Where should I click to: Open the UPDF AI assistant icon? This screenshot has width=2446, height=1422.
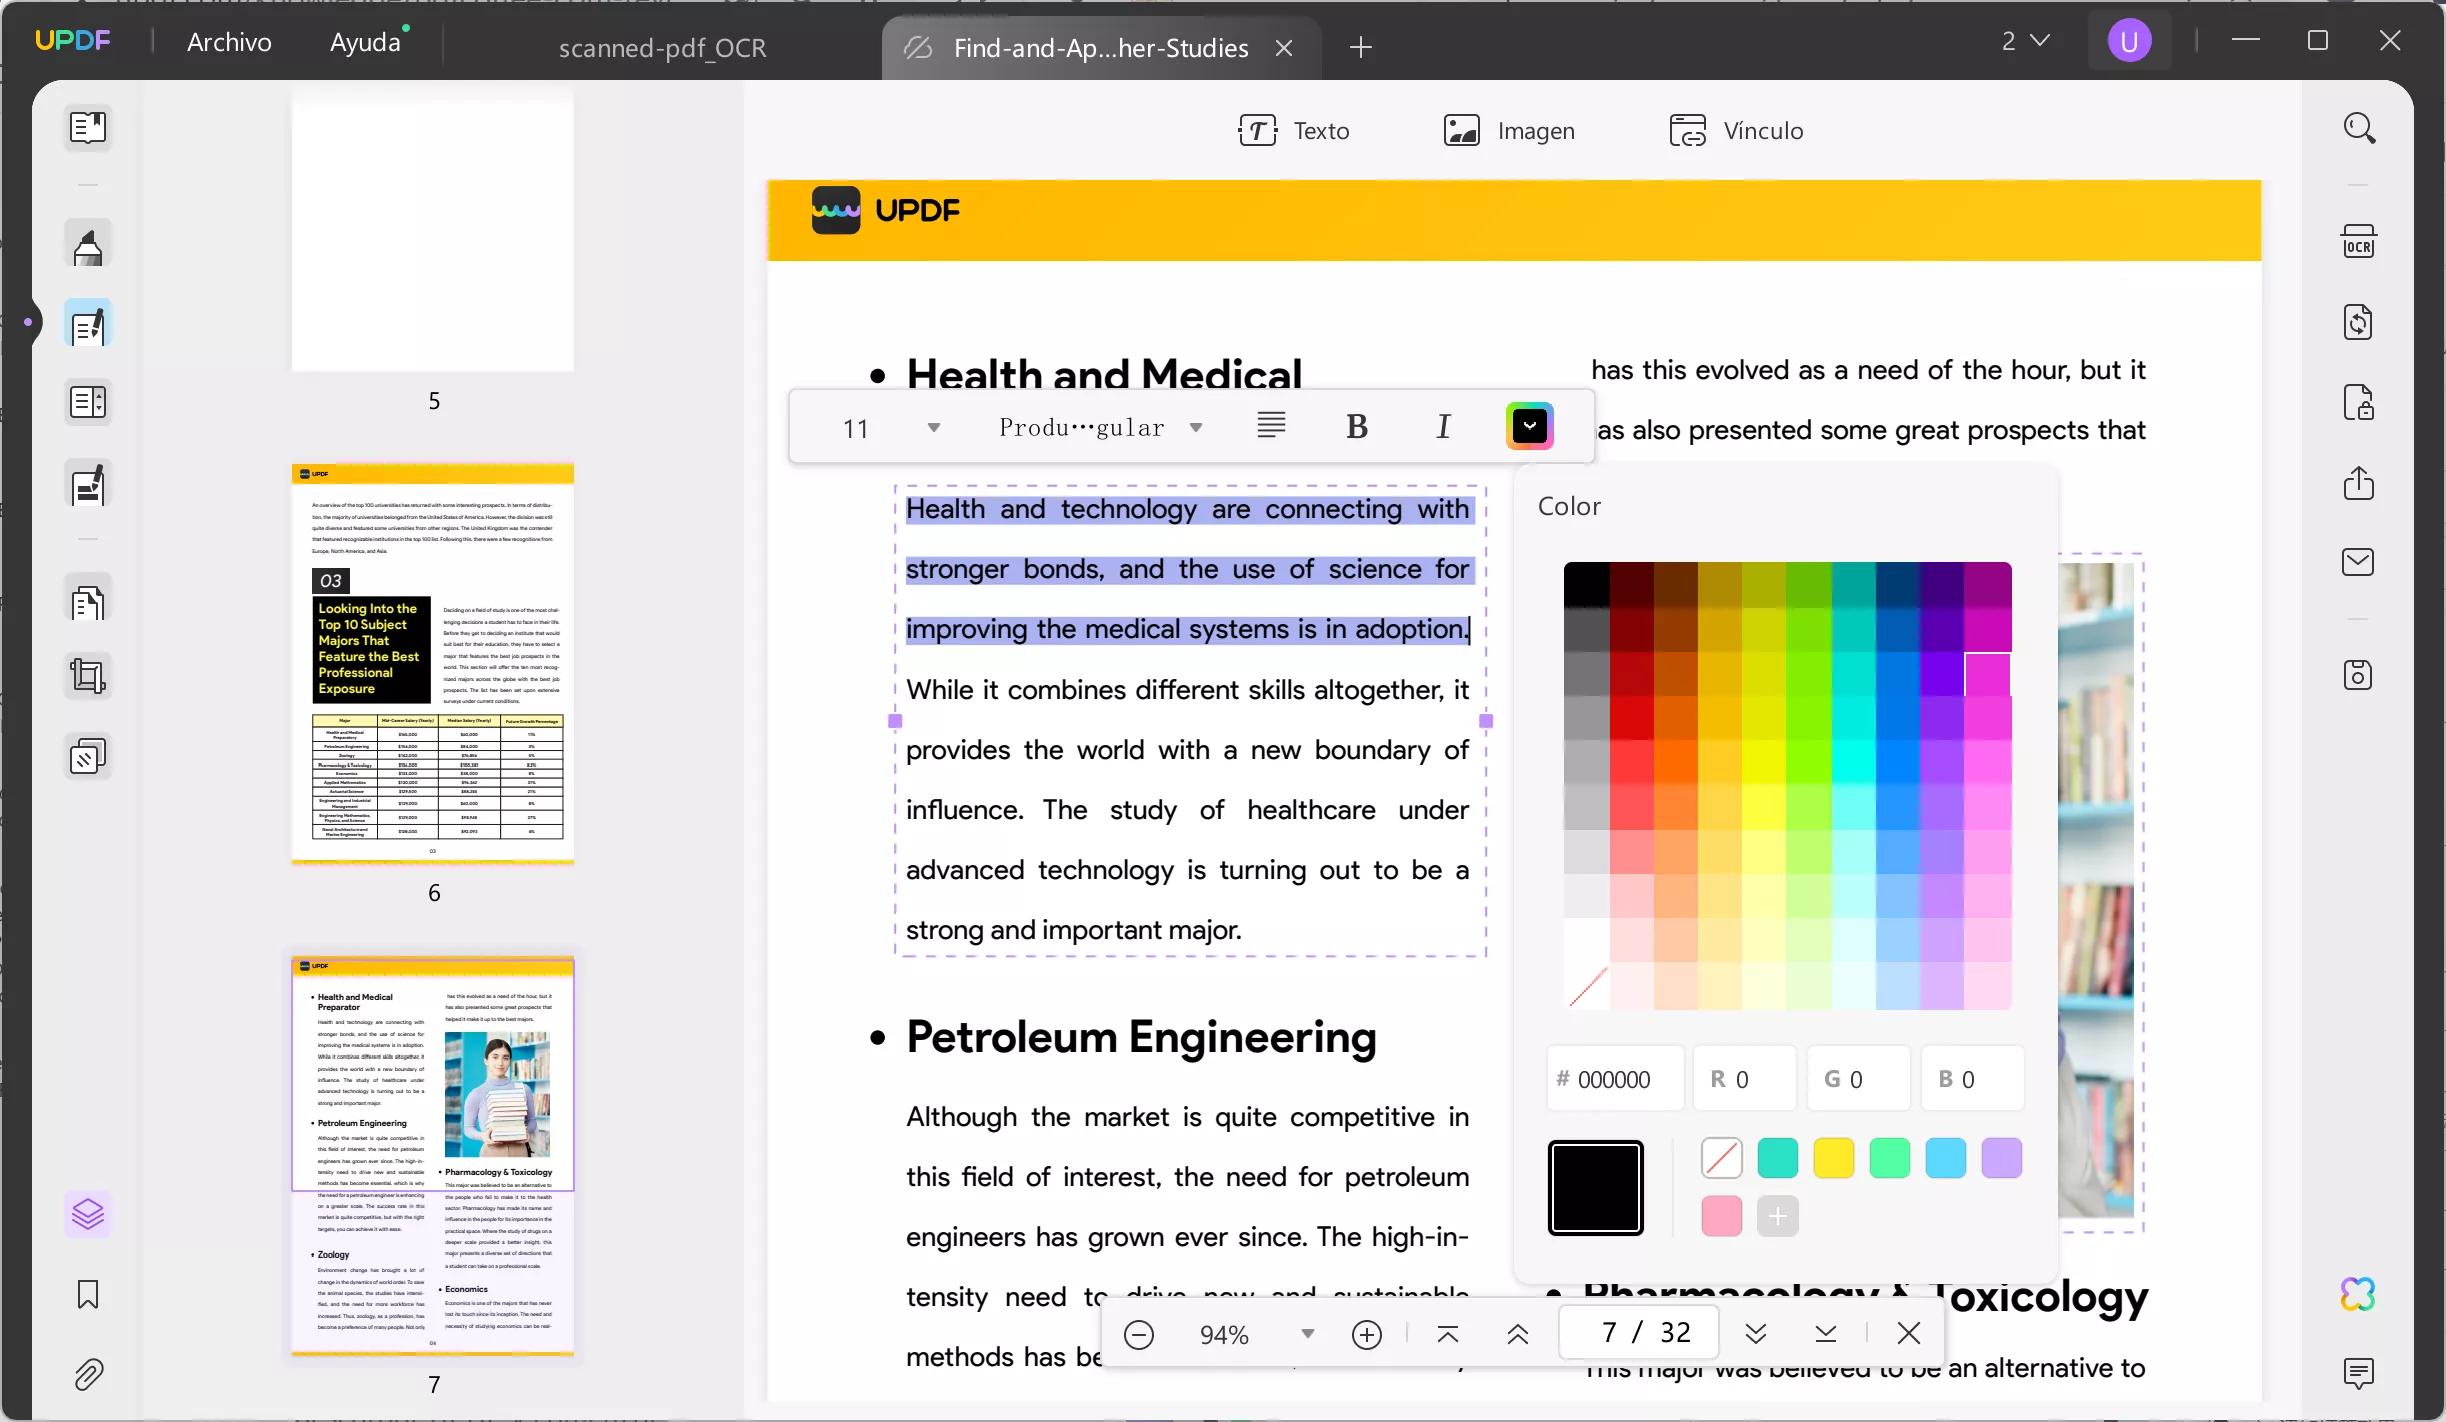coord(2359,1294)
